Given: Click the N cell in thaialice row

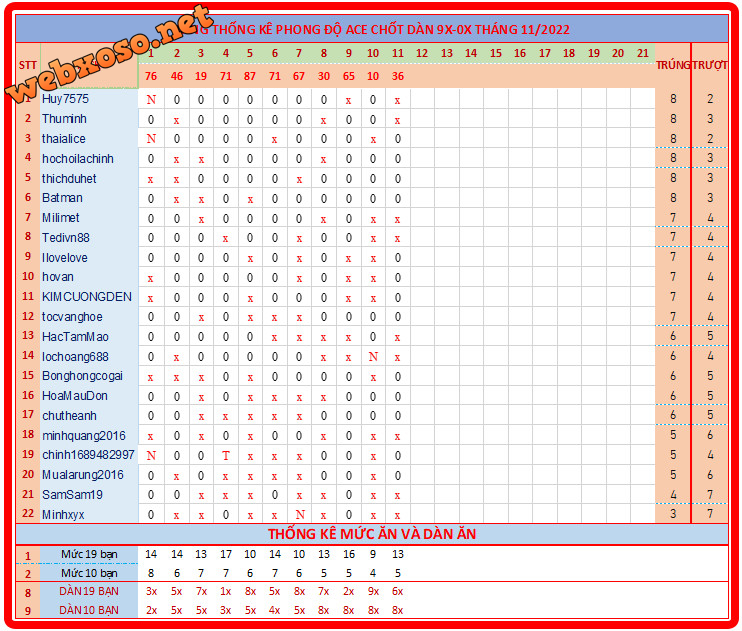Looking at the screenshot, I should 151,139.
